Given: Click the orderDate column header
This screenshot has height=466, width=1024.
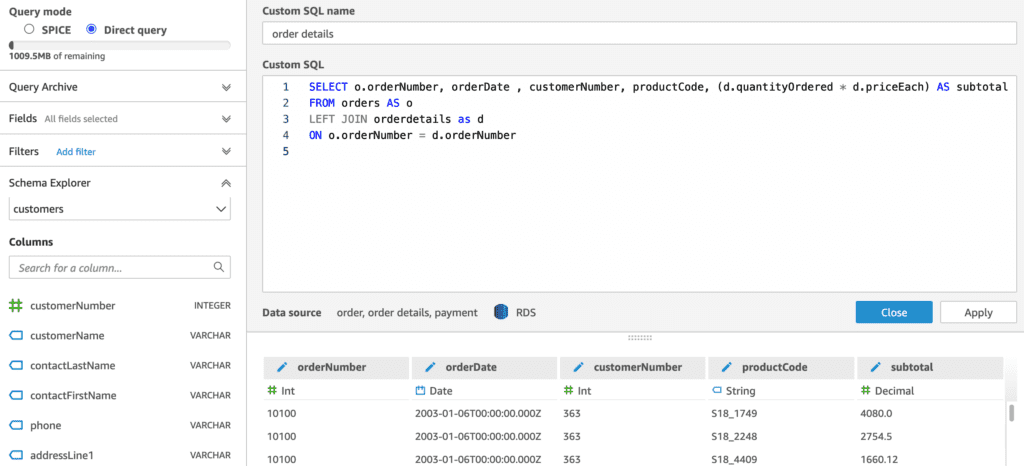Looking at the screenshot, I should [485, 367].
